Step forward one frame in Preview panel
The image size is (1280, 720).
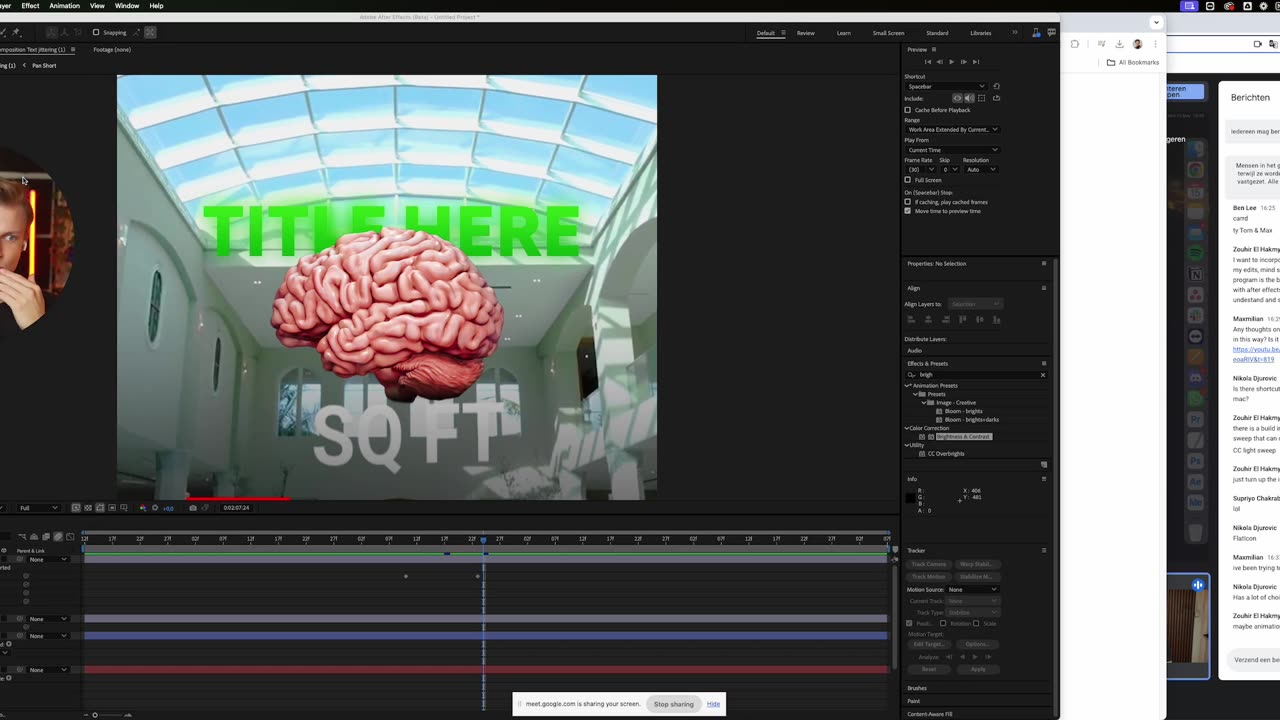tap(963, 62)
